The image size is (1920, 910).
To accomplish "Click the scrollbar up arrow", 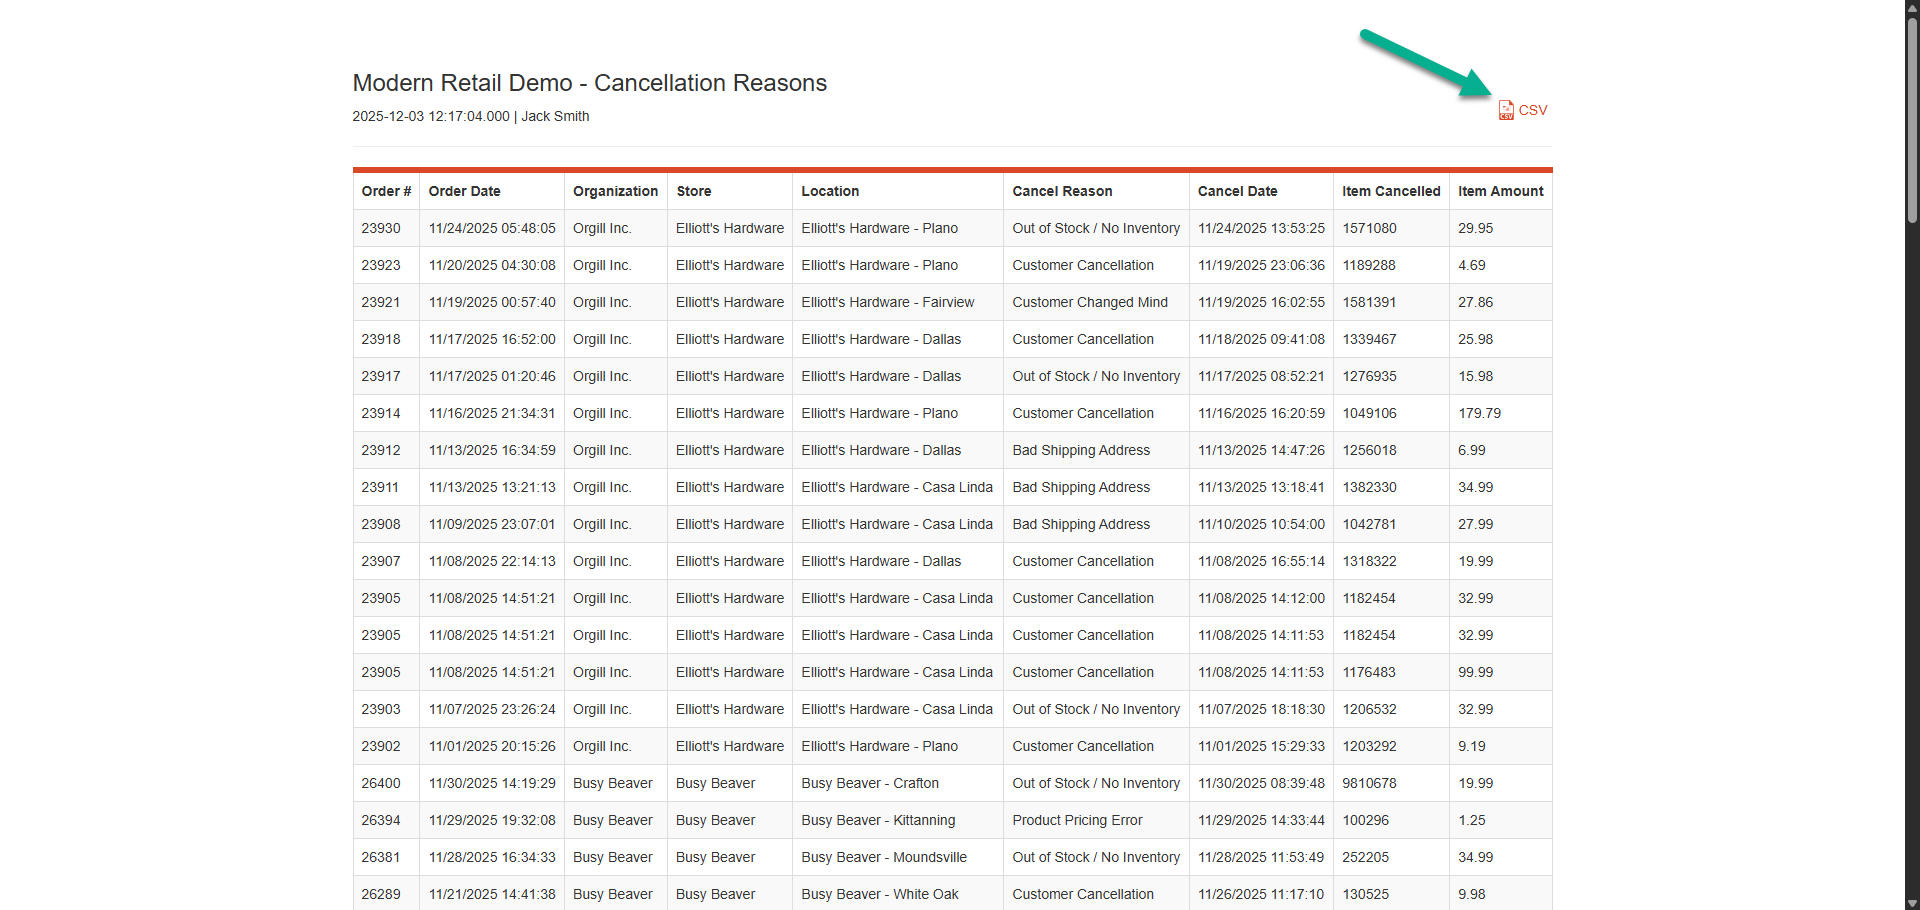I will [1912, 7].
